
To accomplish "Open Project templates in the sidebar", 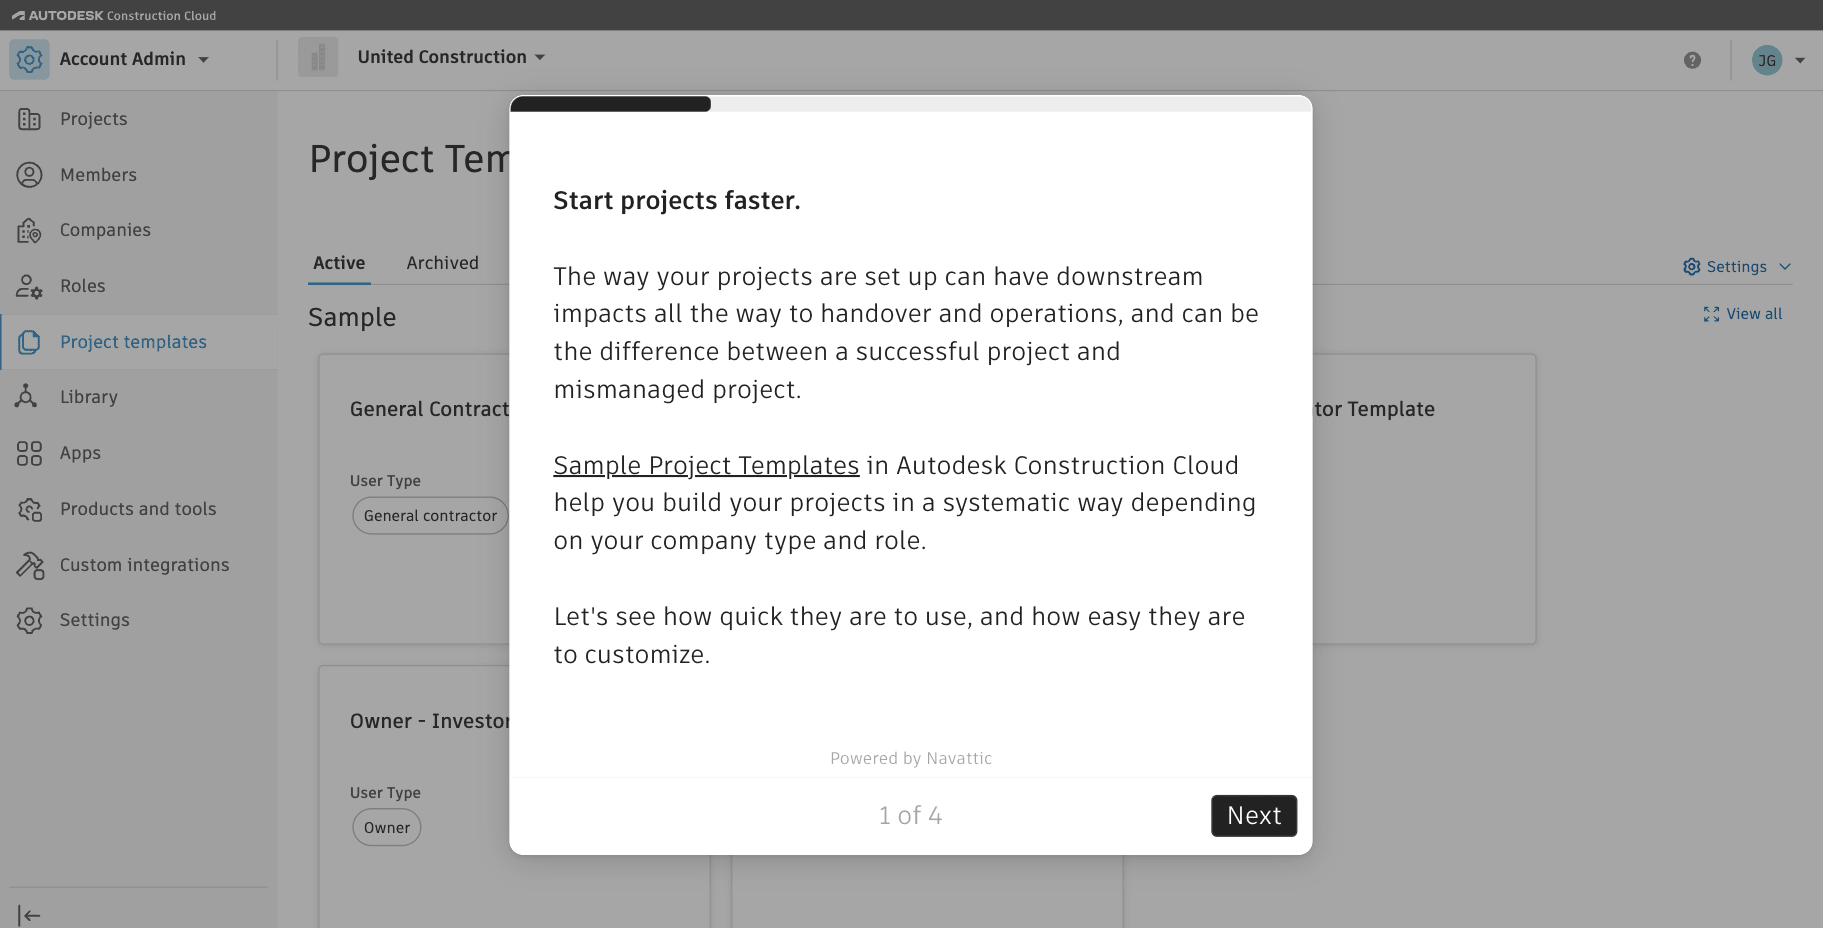I will pyautogui.click(x=139, y=342).
